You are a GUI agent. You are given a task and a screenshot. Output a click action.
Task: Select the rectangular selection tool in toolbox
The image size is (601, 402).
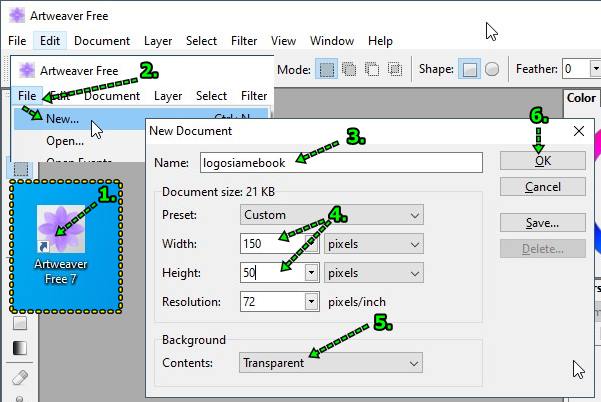(21, 169)
